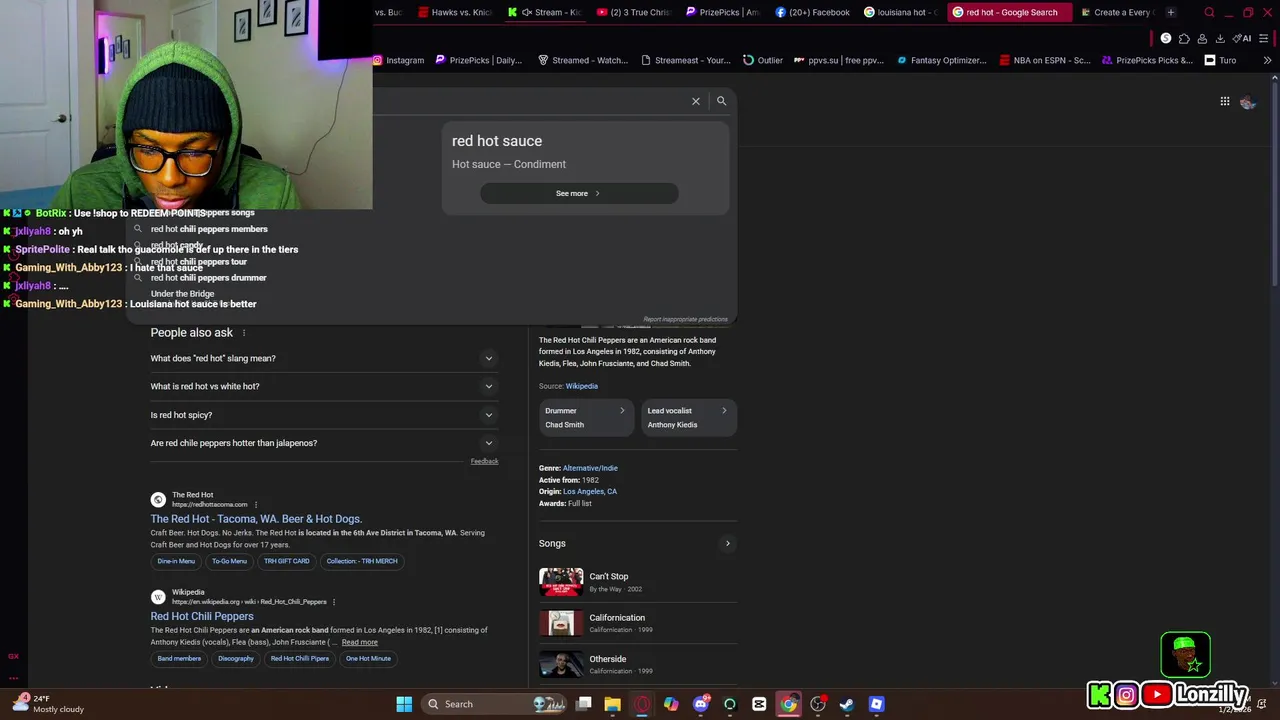Open the NBA on ESPN bookmark
Viewport: 1280px width, 720px height.
point(1044,60)
